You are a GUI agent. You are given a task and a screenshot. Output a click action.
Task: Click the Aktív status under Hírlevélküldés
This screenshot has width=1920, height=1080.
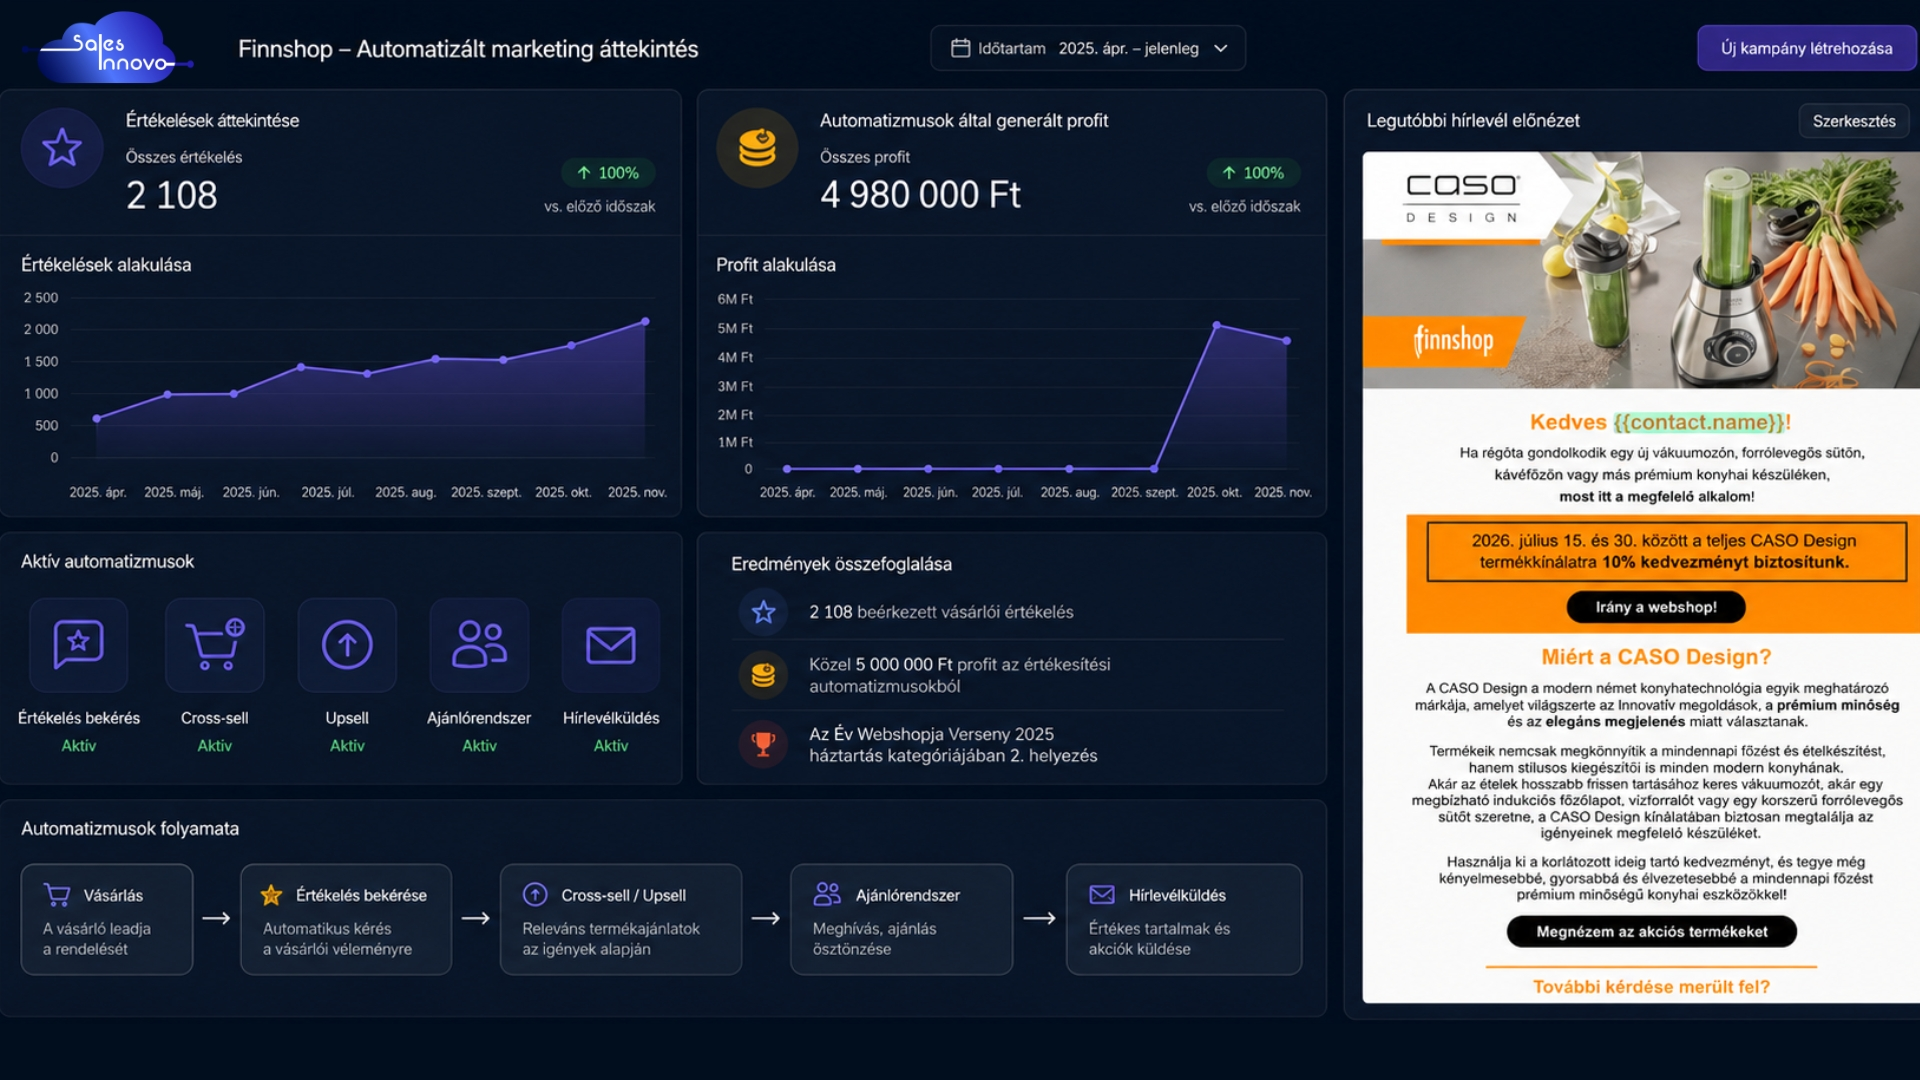(x=611, y=746)
